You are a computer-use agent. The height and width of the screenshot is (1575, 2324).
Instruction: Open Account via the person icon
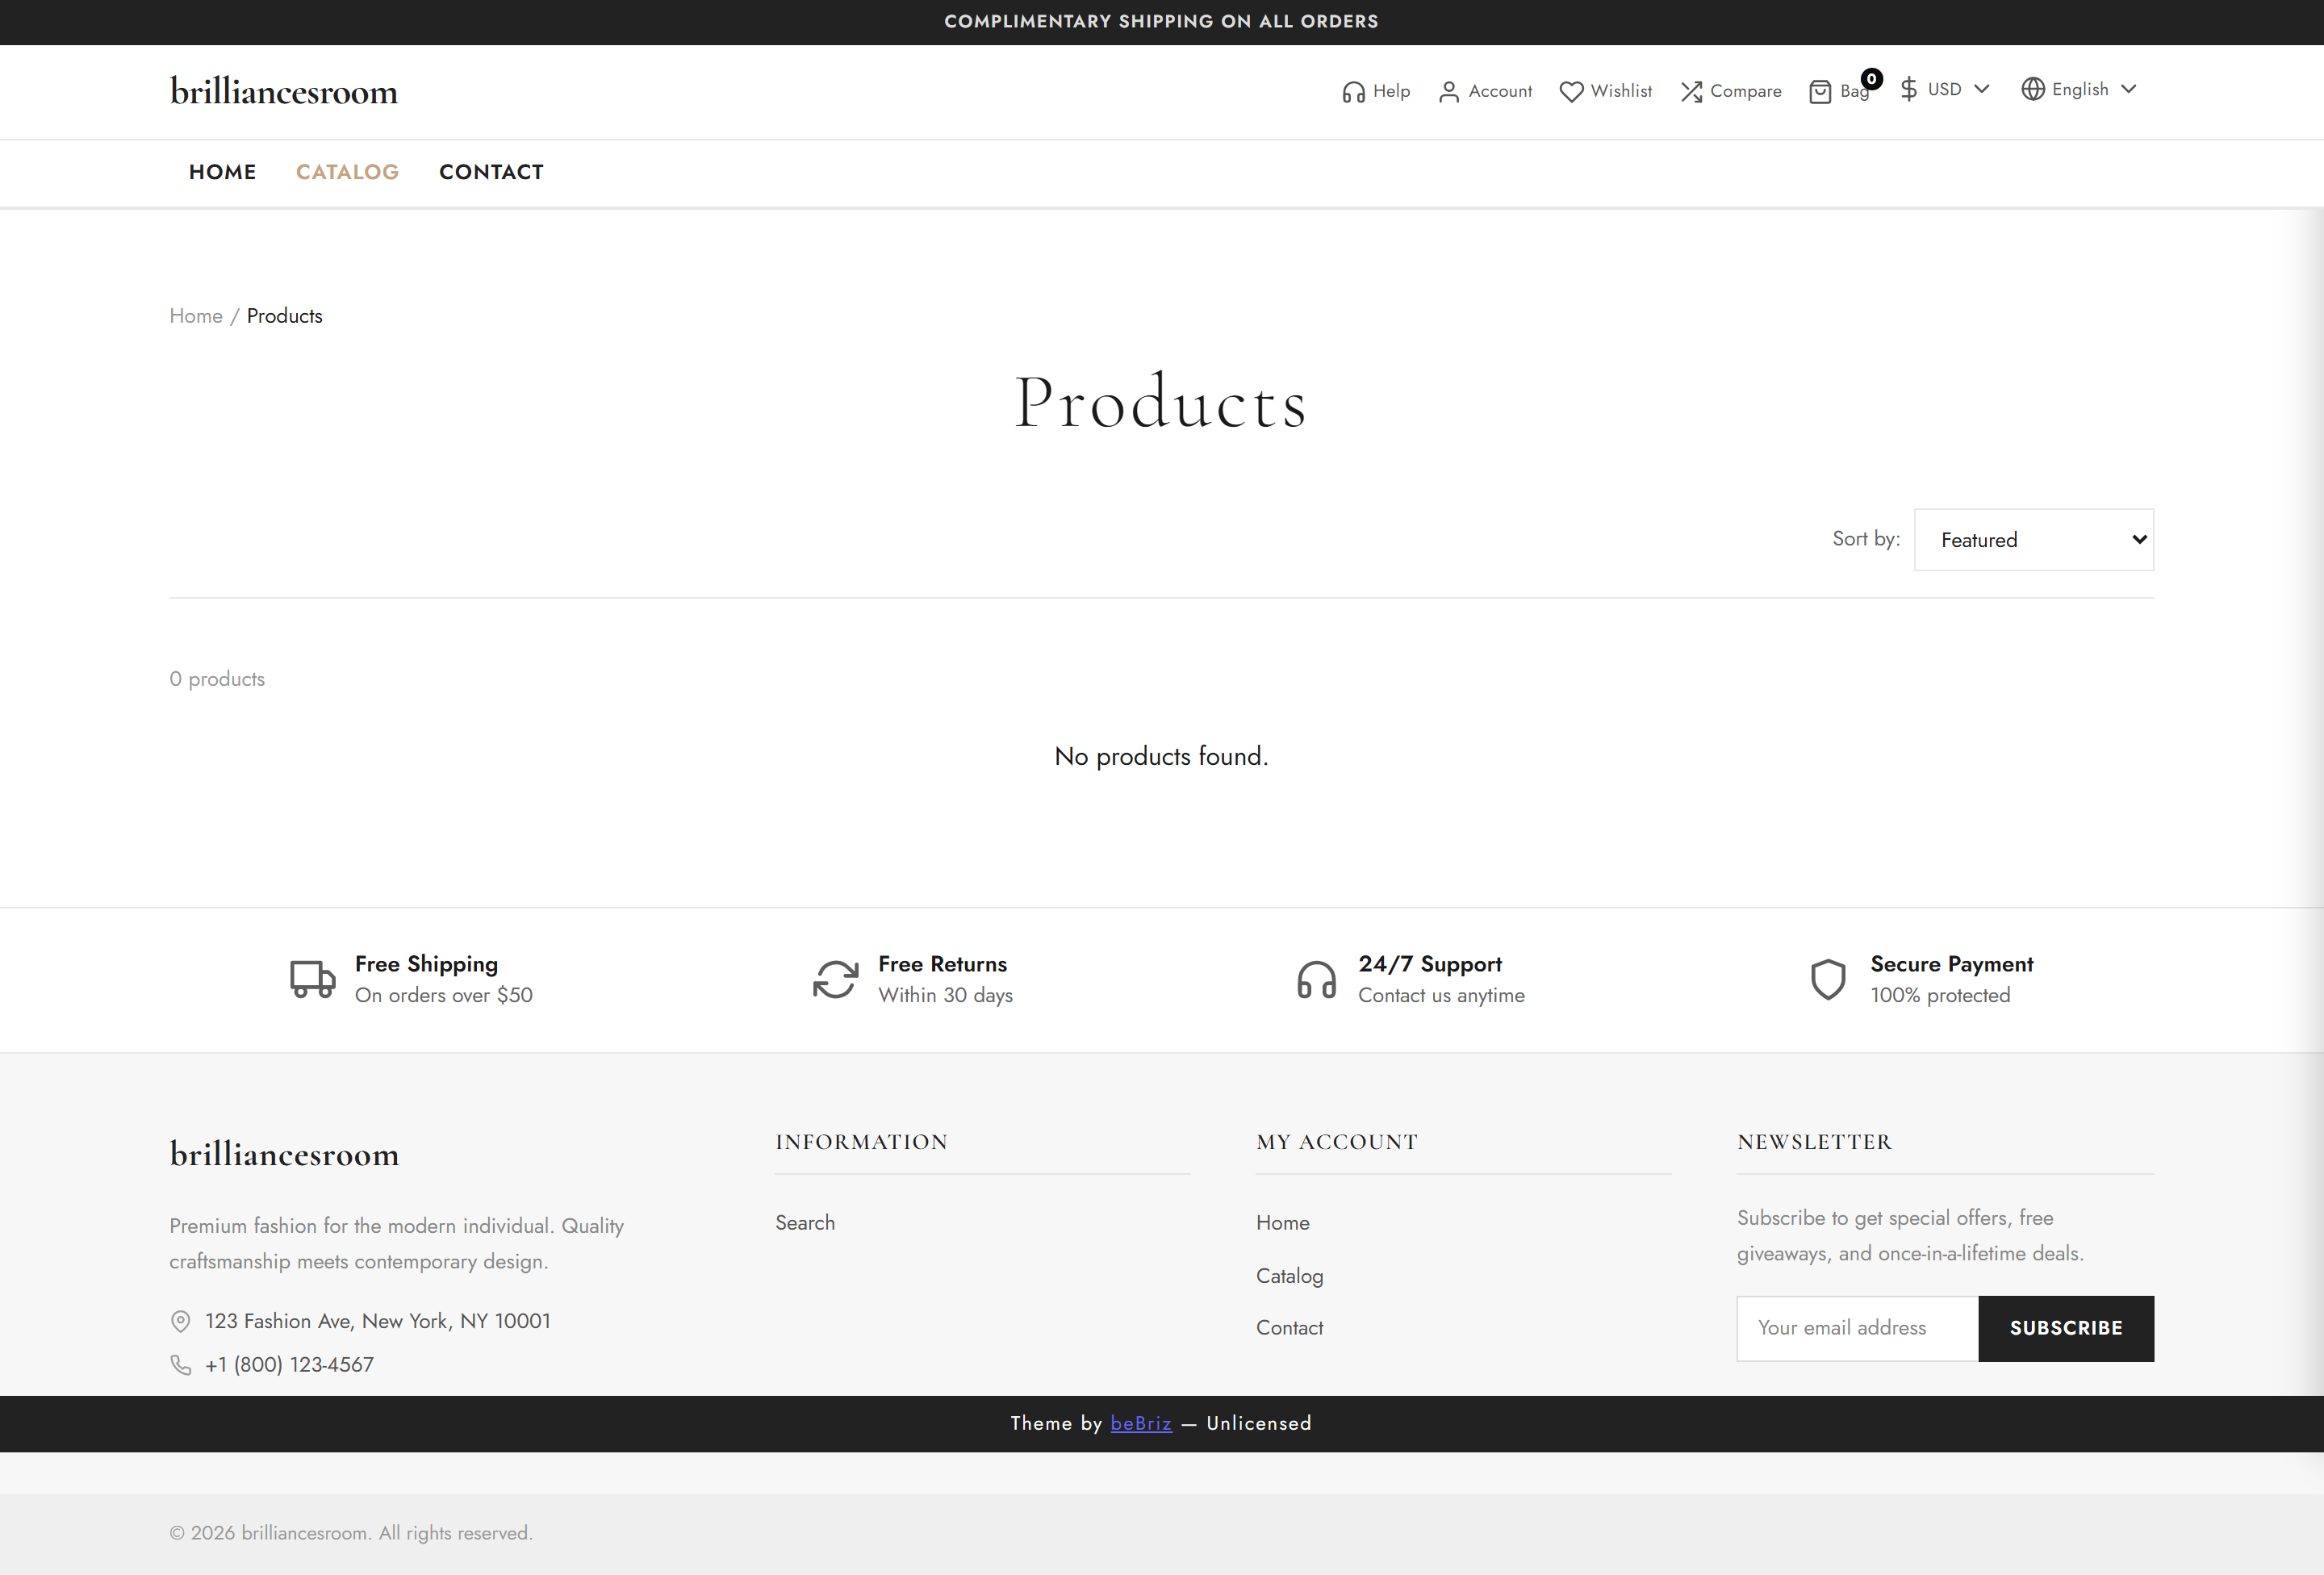[x=1448, y=92]
